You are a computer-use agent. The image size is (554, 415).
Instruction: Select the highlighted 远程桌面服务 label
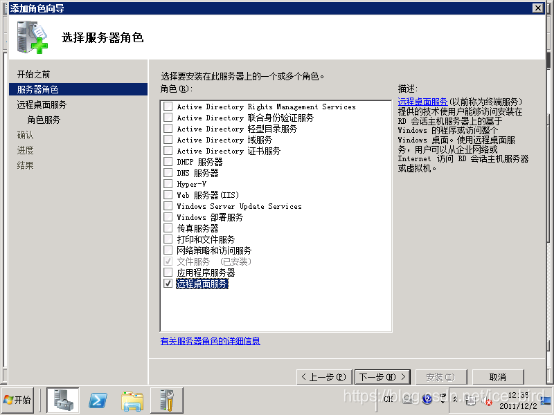[x=202, y=284]
